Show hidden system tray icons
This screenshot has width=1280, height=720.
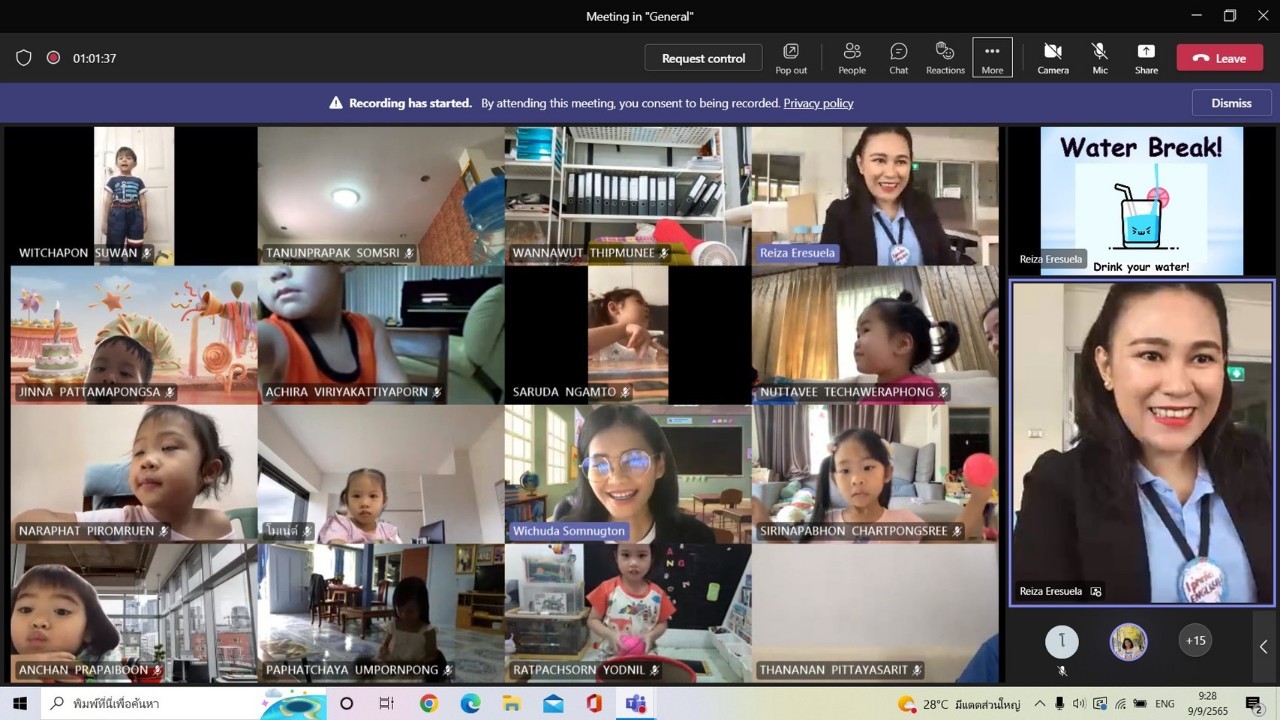point(1040,704)
